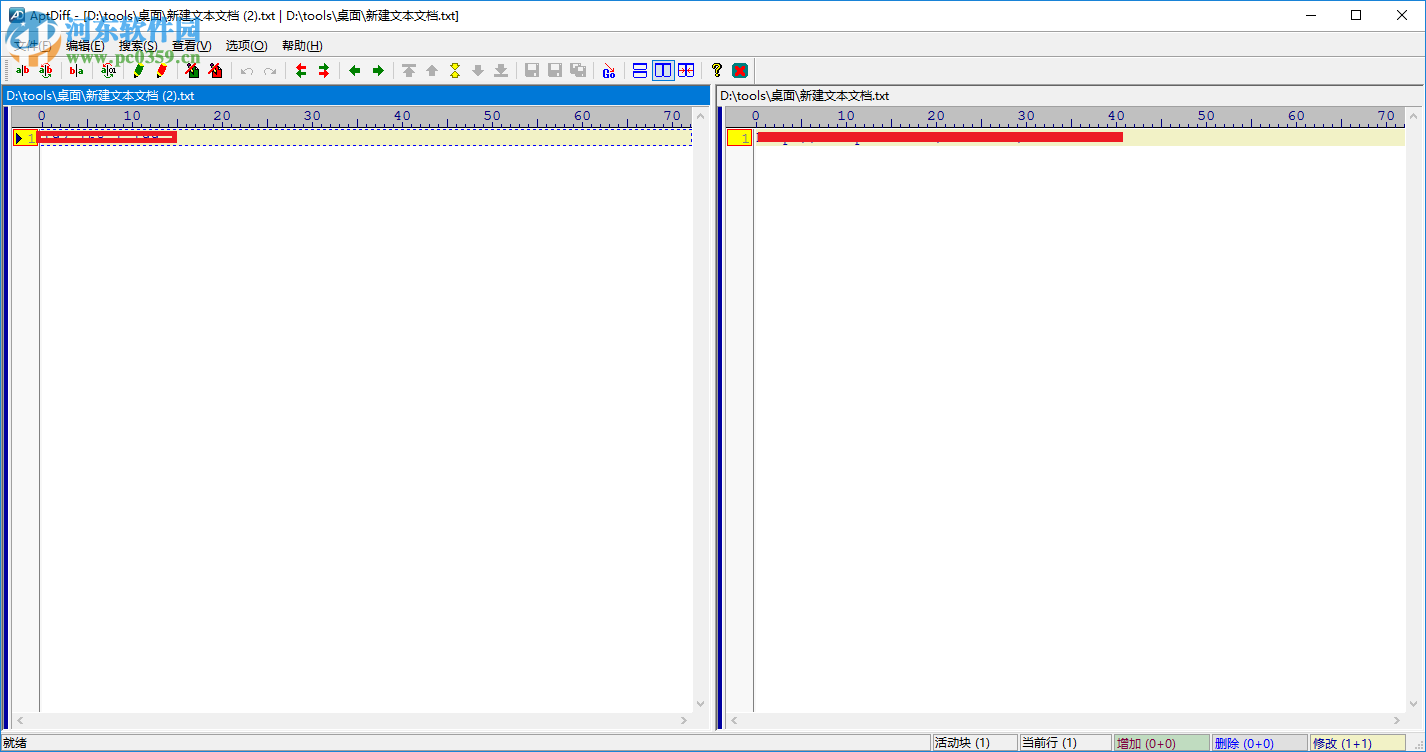Click the crossed-out red toolbar icon

tap(216, 70)
